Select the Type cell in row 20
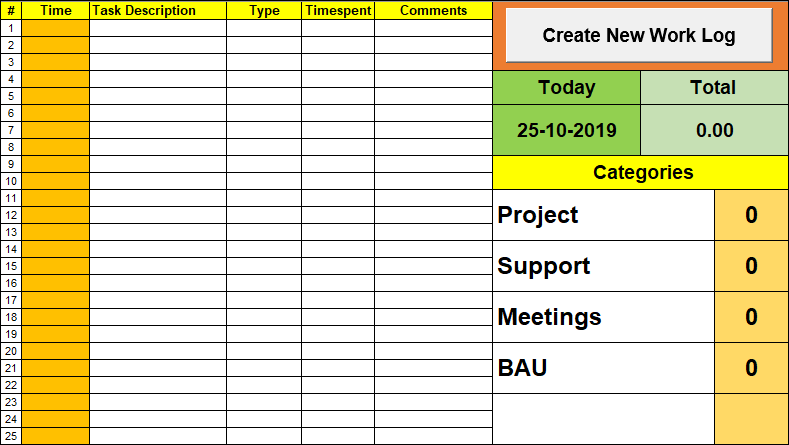The width and height of the screenshot is (789, 445). pos(264,351)
